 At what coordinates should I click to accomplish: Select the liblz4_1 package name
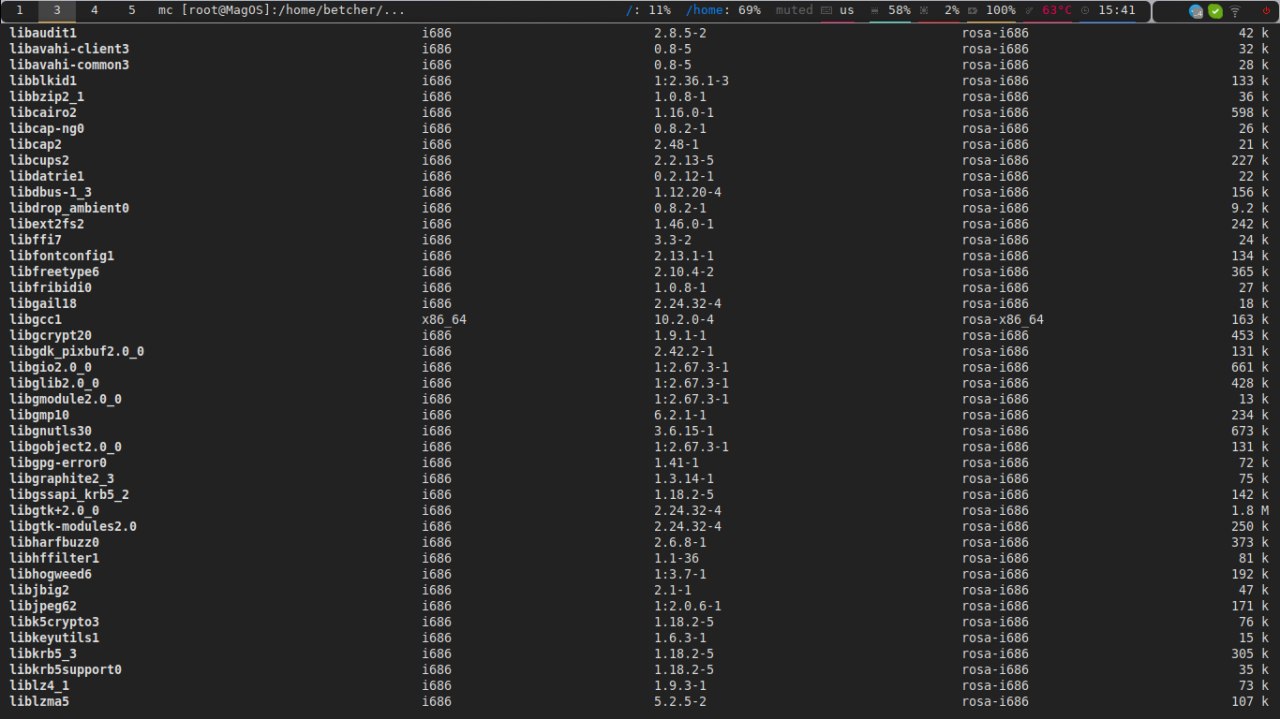pyautogui.click(x=39, y=686)
